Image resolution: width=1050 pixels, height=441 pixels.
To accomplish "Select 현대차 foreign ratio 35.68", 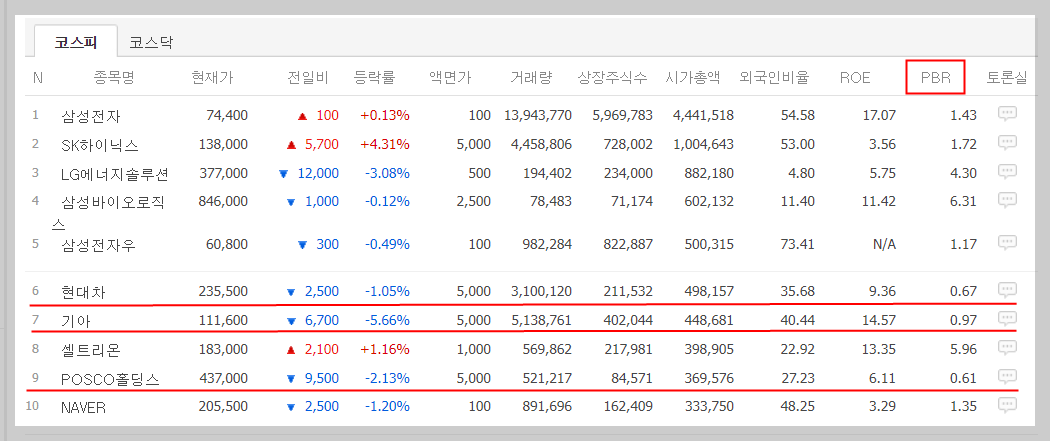I will click(798, 291).
